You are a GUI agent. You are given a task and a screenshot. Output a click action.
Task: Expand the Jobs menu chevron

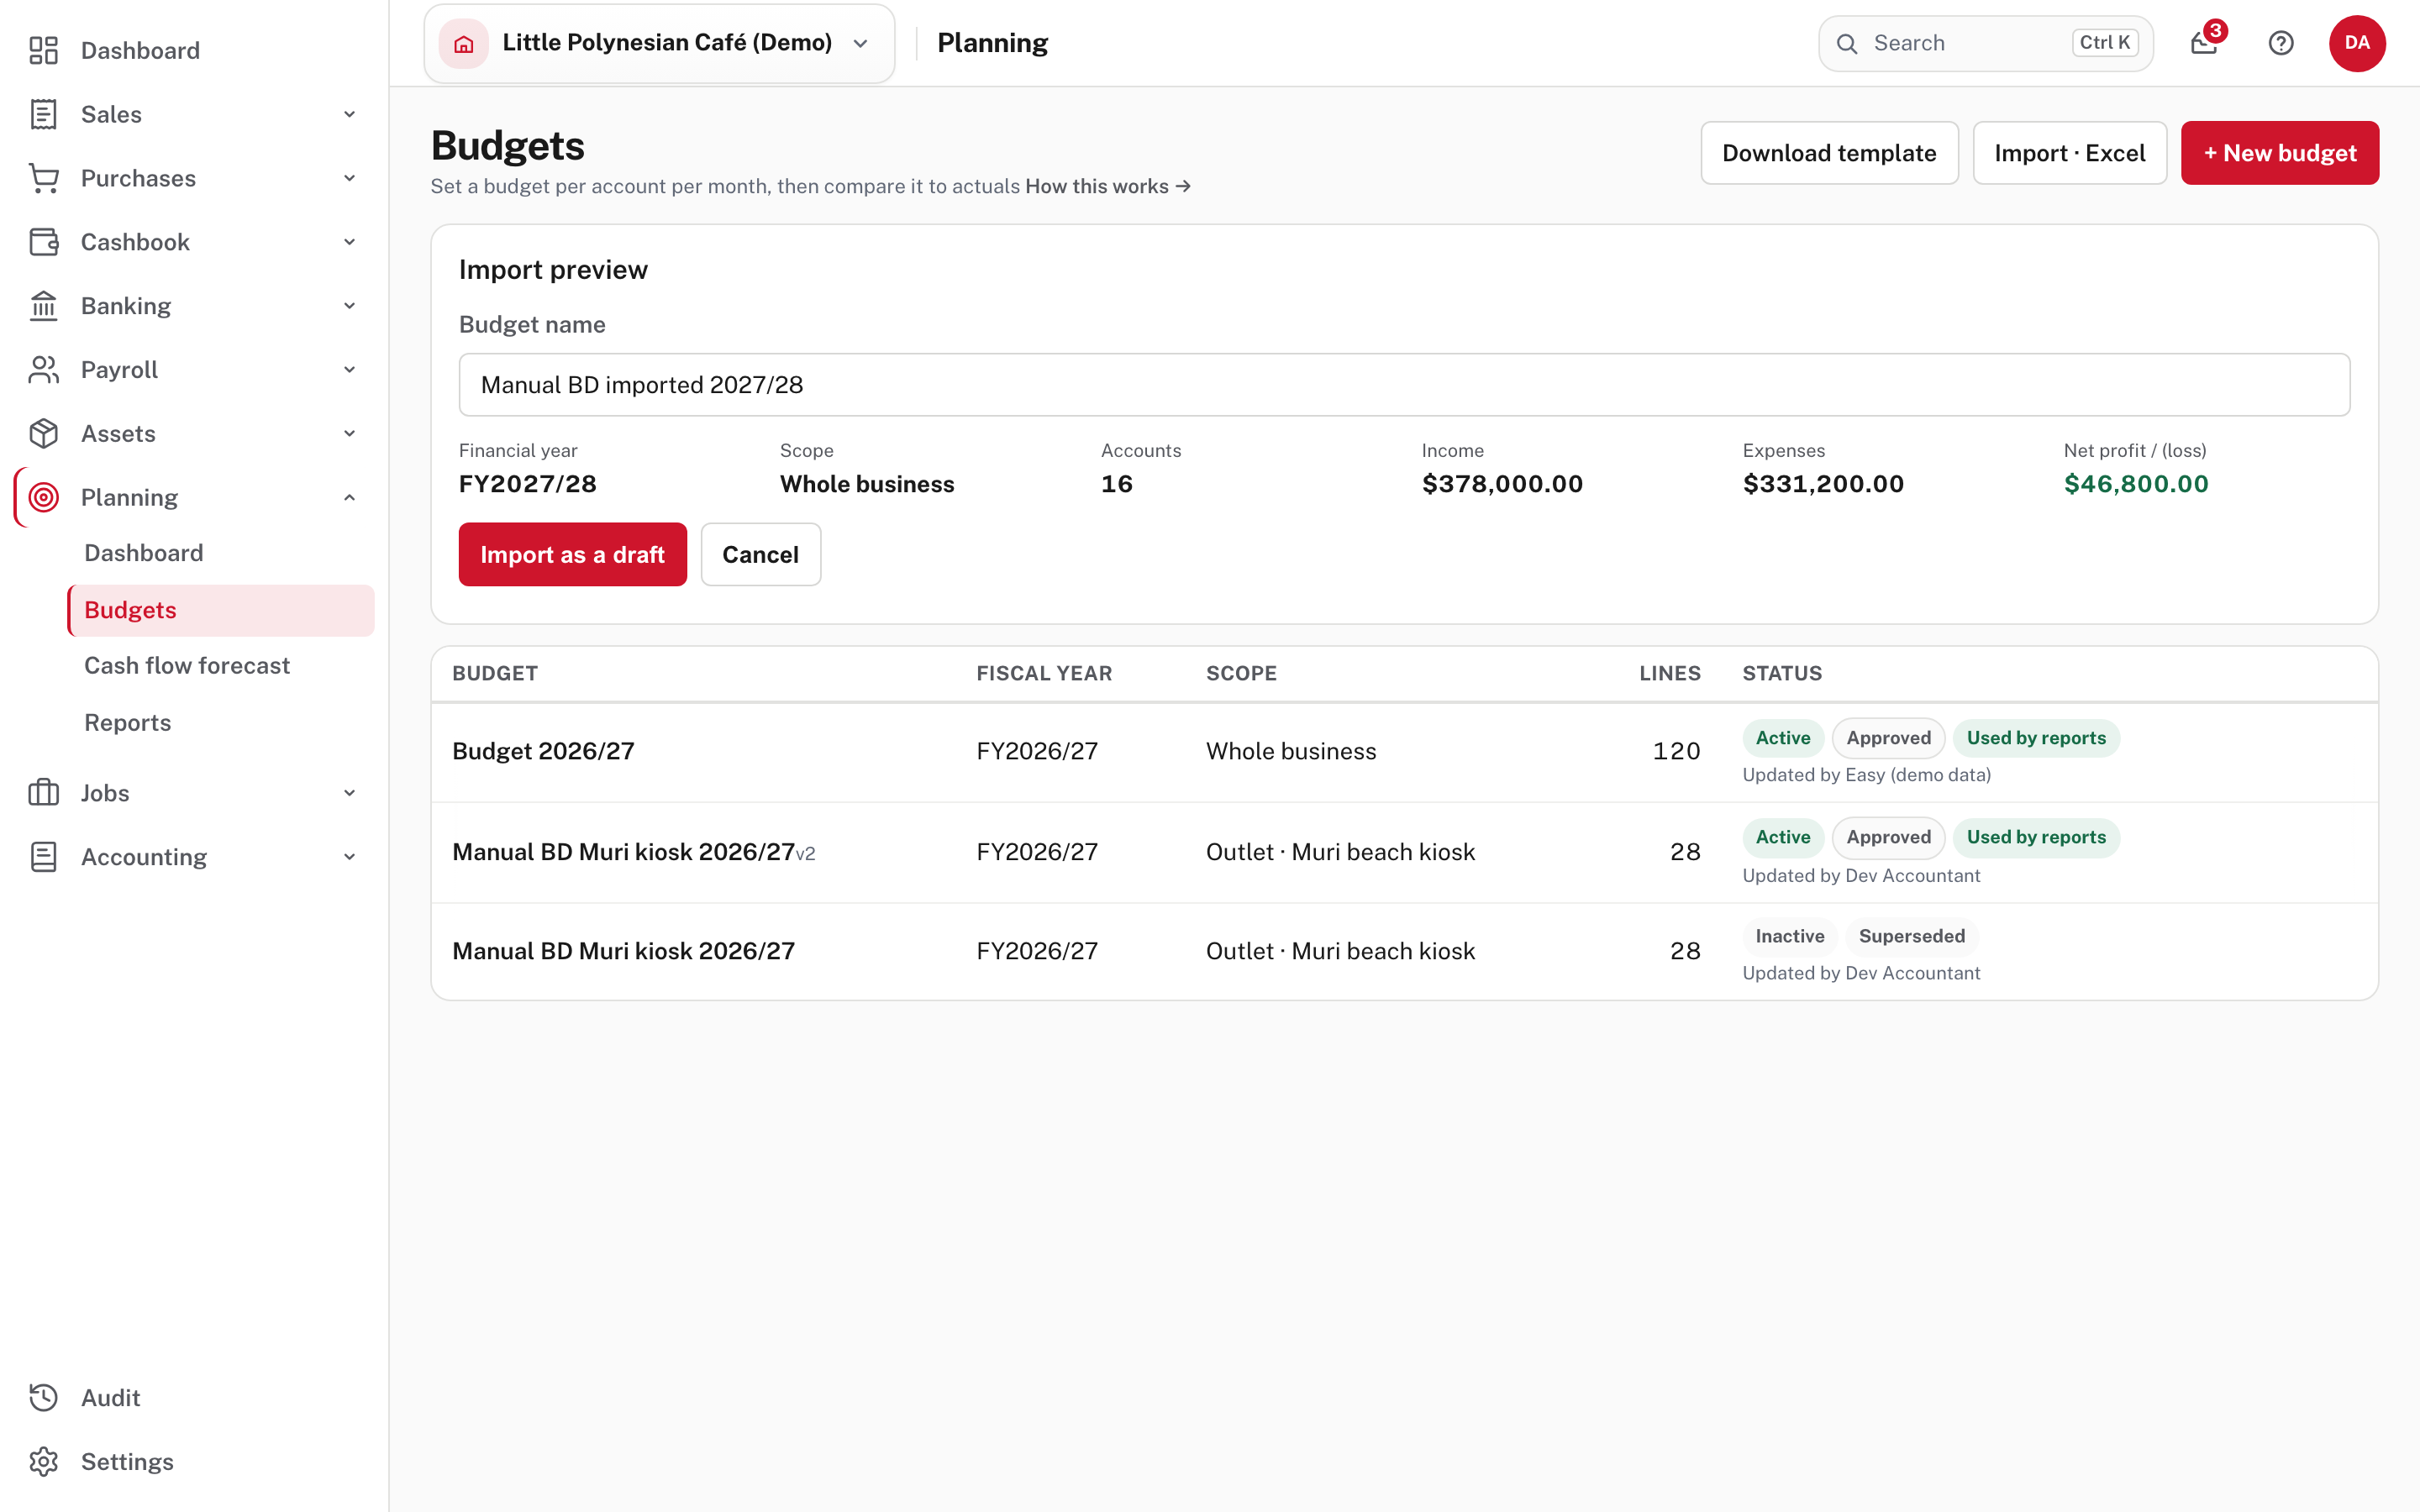[350, 793]
